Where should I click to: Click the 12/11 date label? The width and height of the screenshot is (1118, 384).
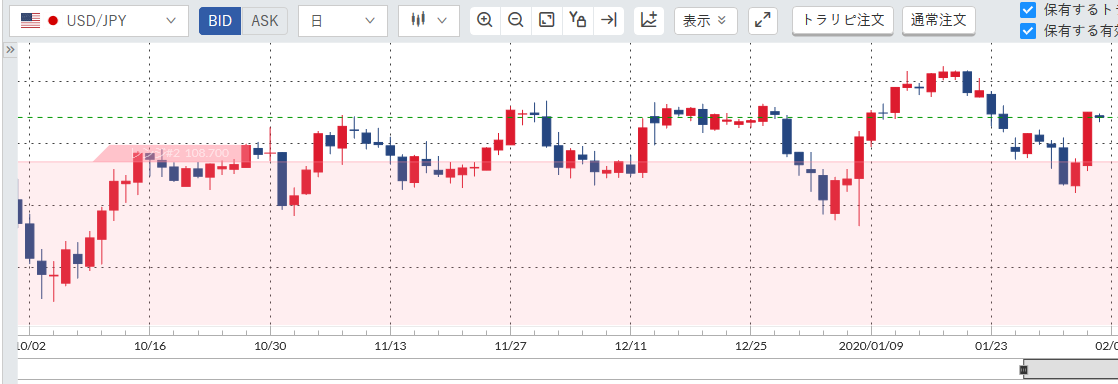click(630, 346)
